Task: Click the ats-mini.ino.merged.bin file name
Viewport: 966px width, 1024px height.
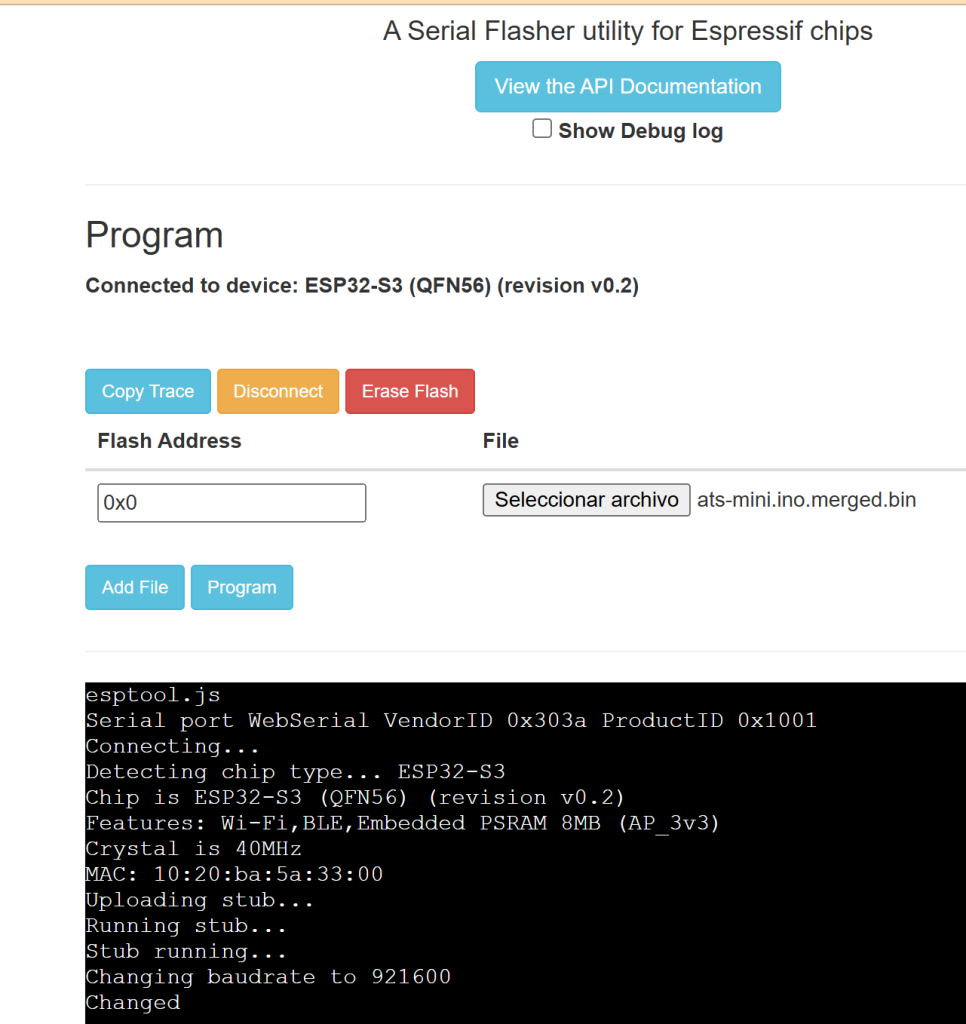Action: coord(806,499)
